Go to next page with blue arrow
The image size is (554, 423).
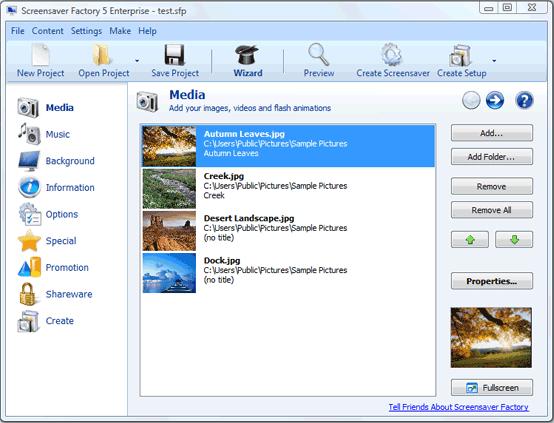click(495, 100)
